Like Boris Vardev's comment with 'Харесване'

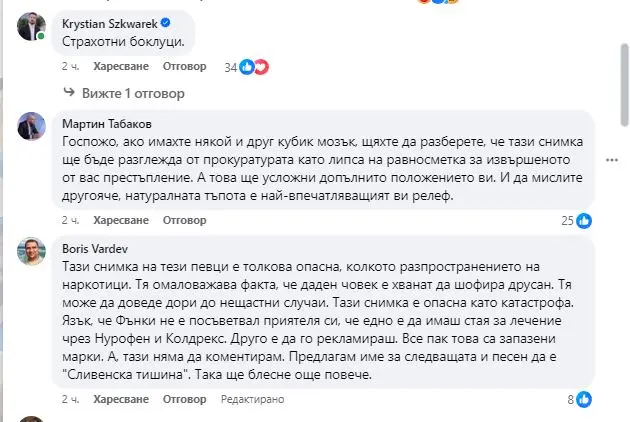click(120, 399)
